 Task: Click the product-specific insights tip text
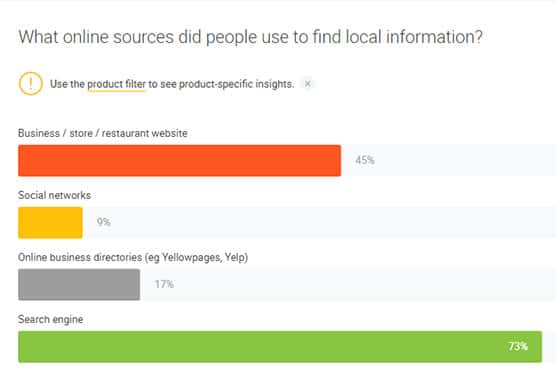[x=172, y=84]
